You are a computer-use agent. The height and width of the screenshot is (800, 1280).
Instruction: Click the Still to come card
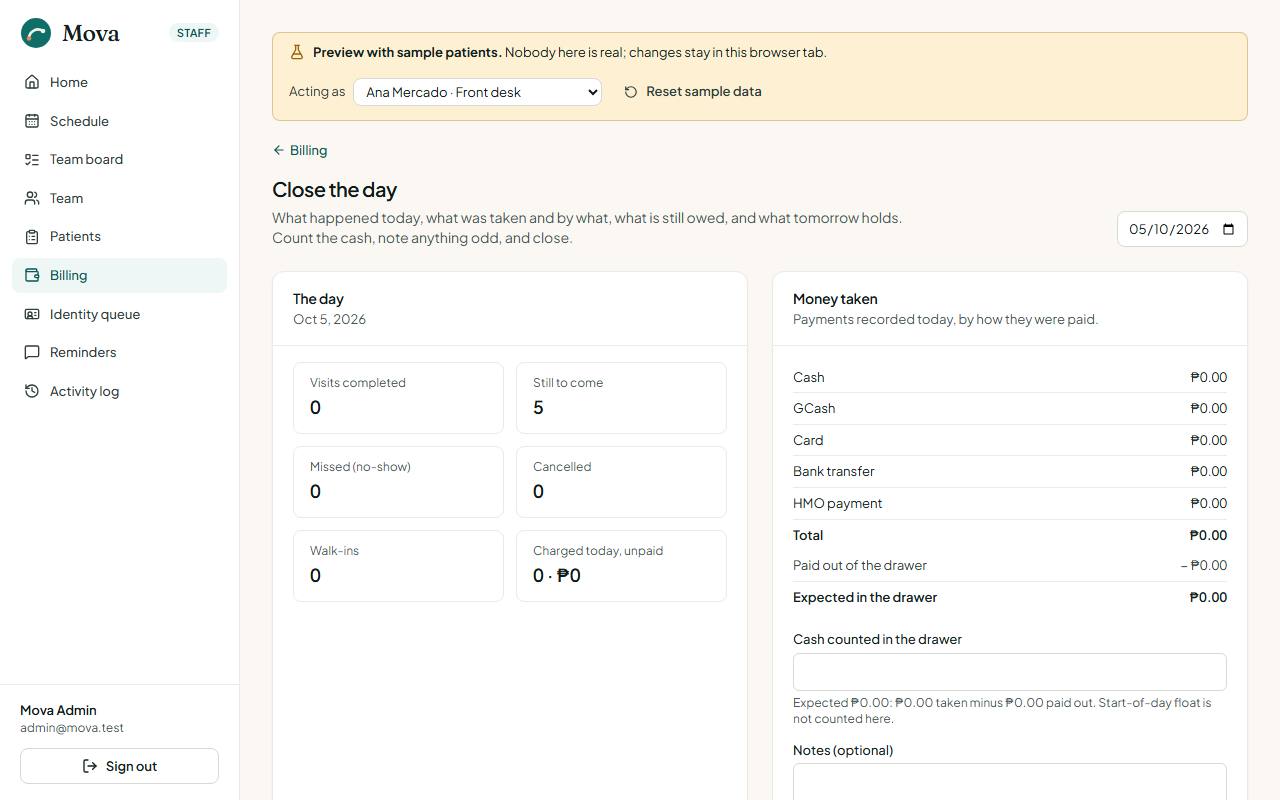621,398
